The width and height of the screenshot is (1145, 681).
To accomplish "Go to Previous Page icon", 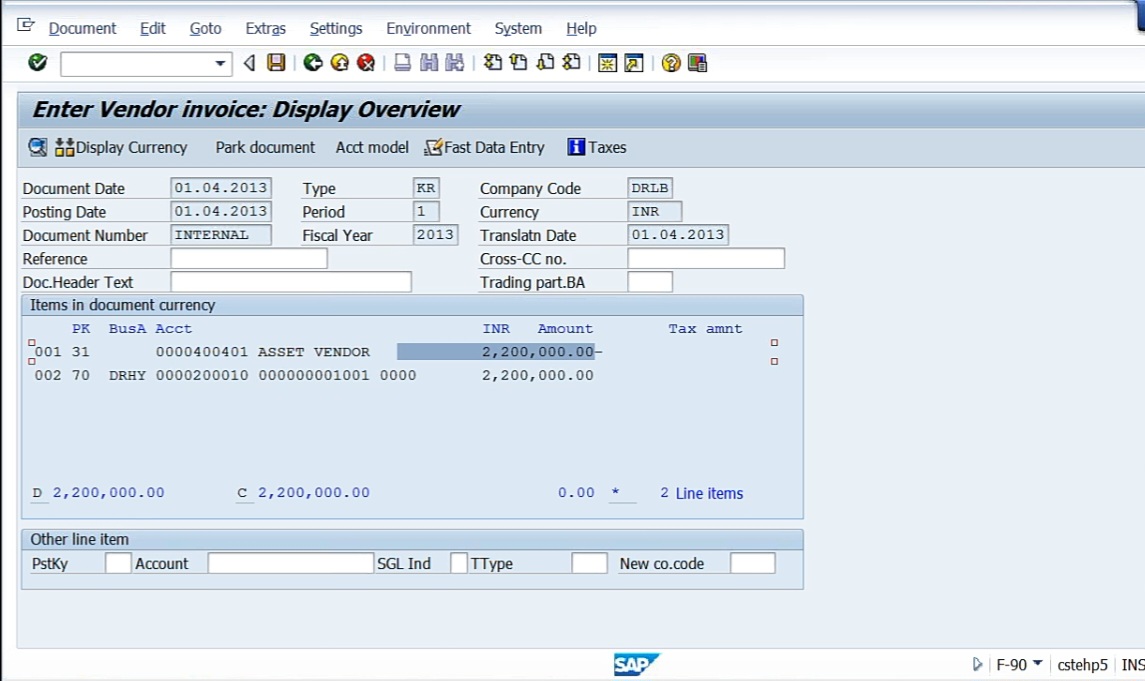I will (x=519, y=63).
